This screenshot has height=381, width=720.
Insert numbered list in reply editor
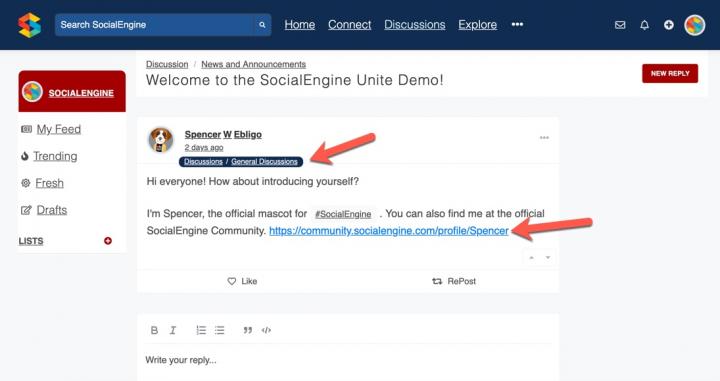click(x=201, y=330)
